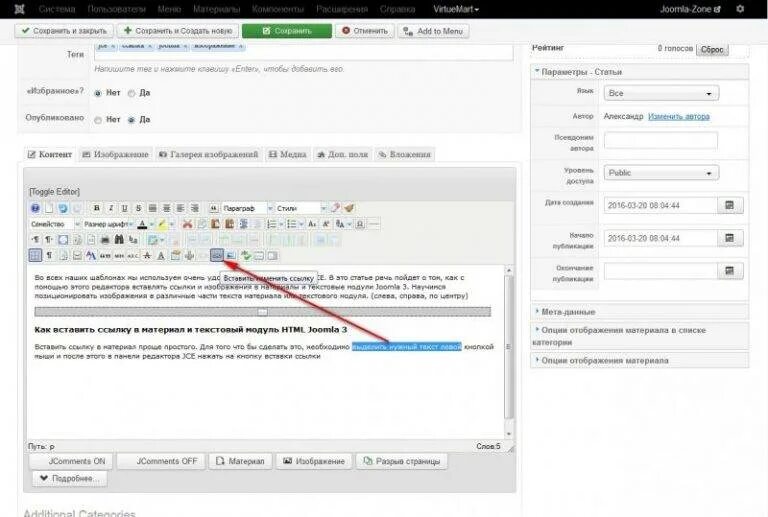
Task: Open highlight background color picker
Action: (x=162, y=224)
